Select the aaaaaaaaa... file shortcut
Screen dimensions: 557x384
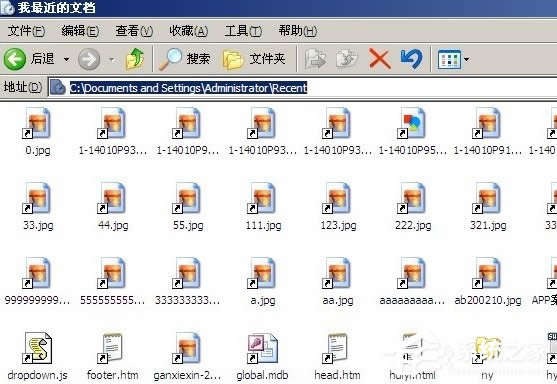click(412, 282)
